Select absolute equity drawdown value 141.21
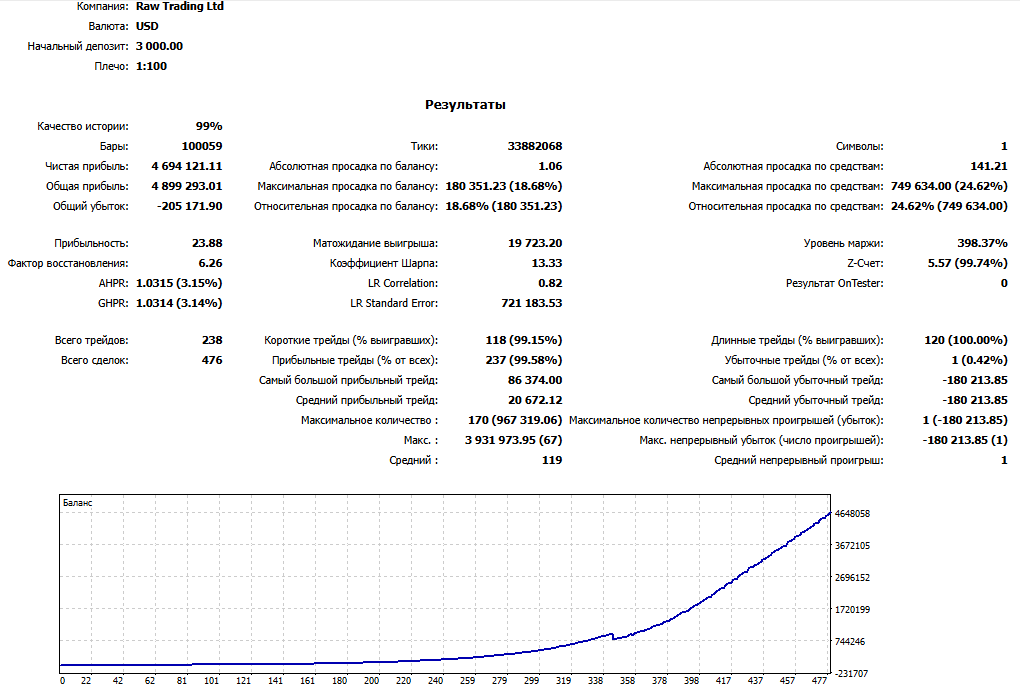 click(989, 167)
